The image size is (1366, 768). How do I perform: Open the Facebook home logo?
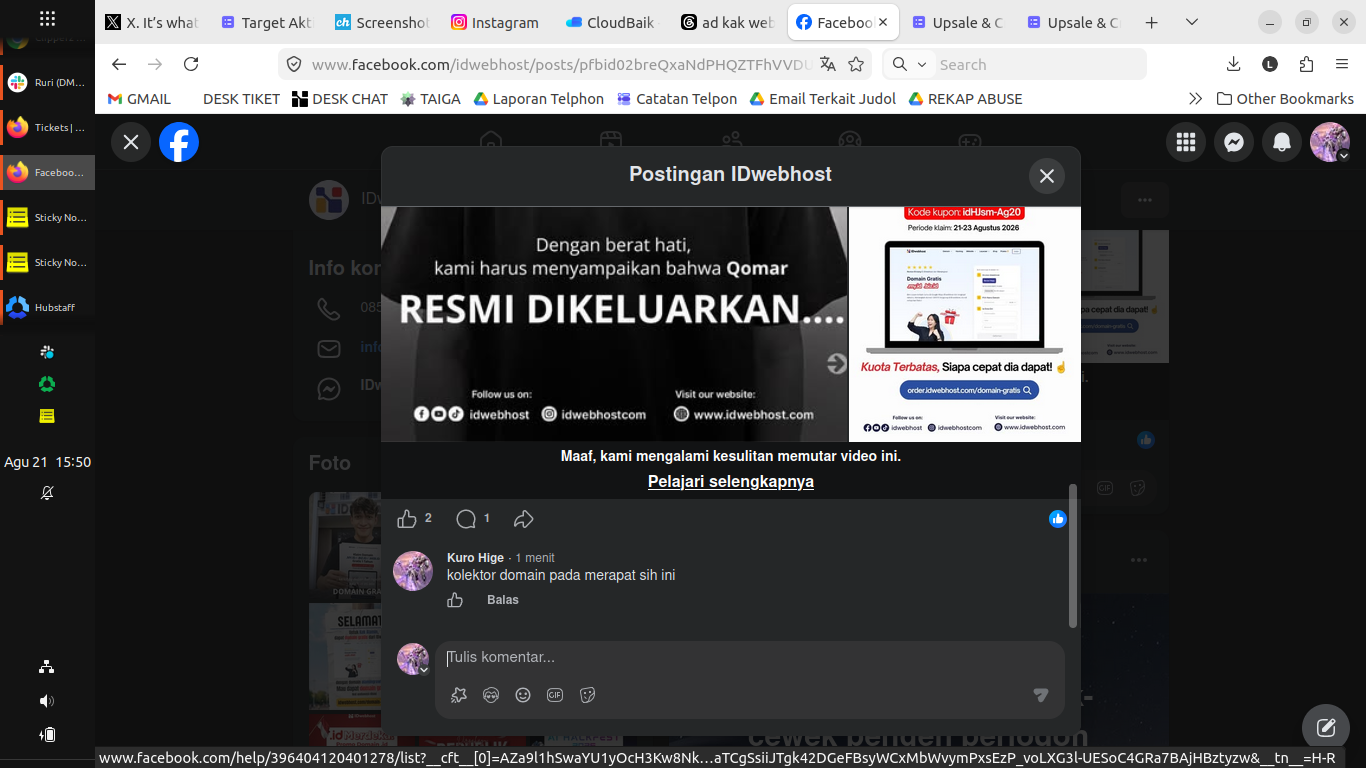(179, 142)
